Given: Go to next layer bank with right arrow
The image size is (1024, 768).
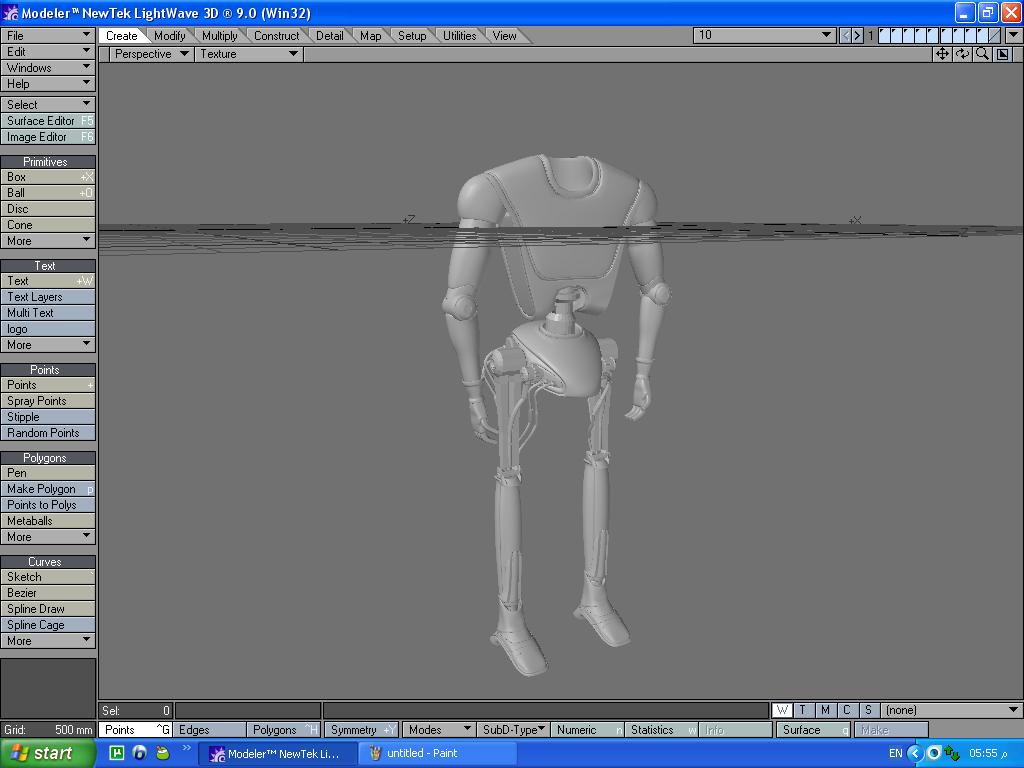Looking at the screenshot, I should pos(857,35).
